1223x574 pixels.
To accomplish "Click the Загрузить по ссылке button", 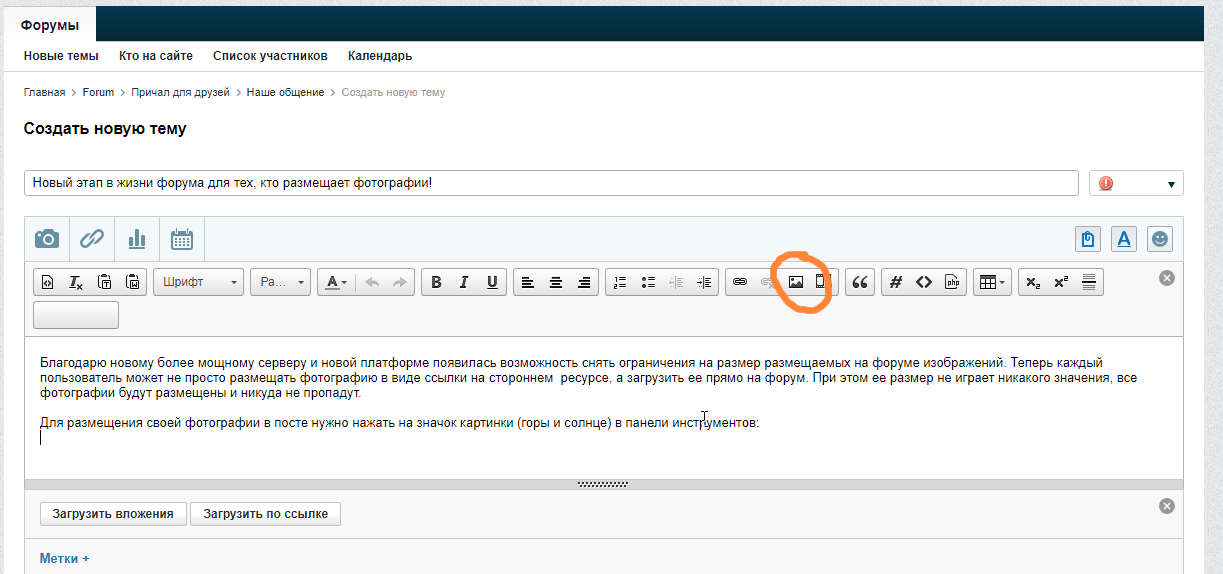I will (265, 514).
